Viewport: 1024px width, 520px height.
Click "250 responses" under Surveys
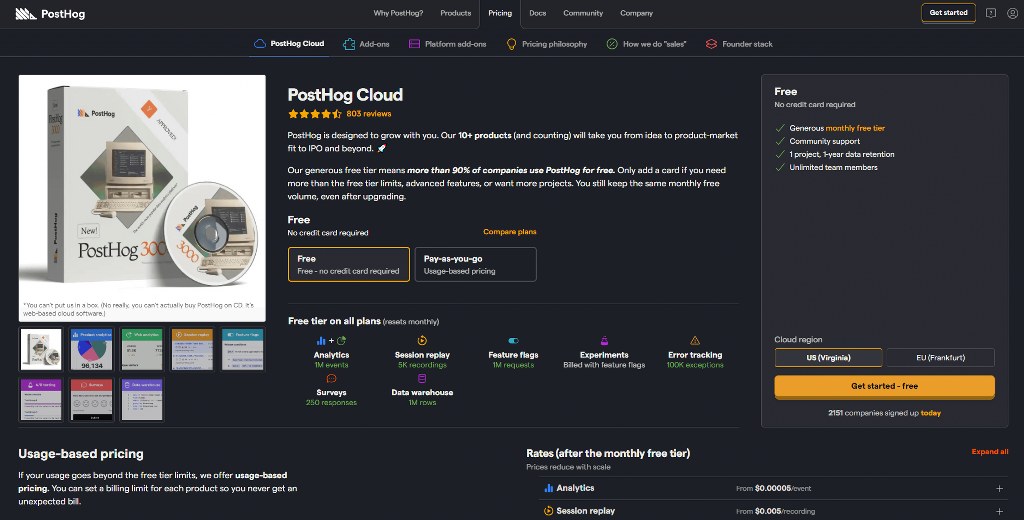coord(331,402)
